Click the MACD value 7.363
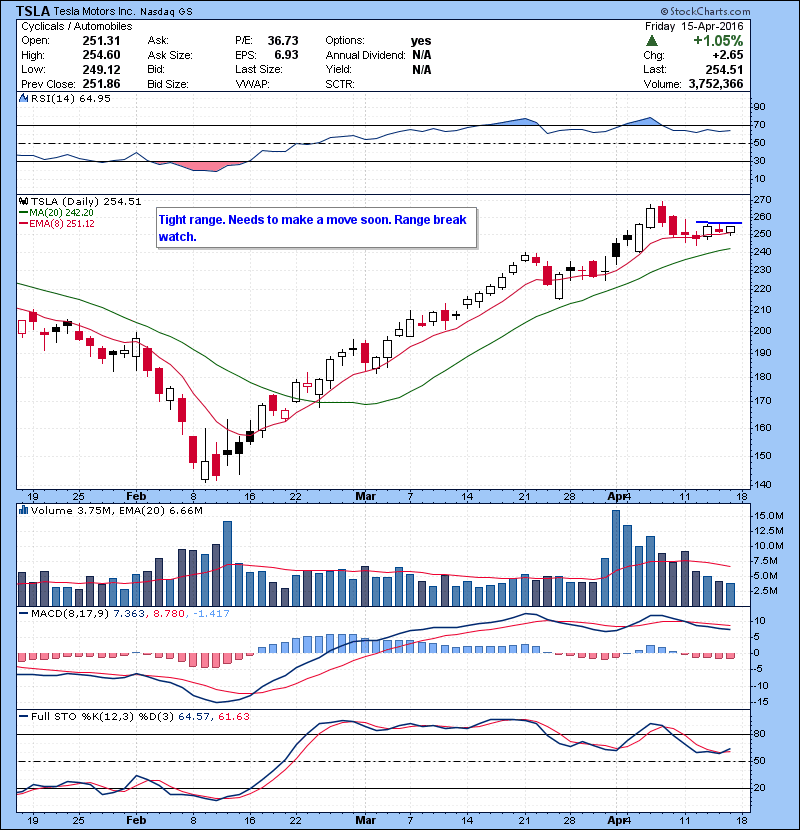 point(129,614)
